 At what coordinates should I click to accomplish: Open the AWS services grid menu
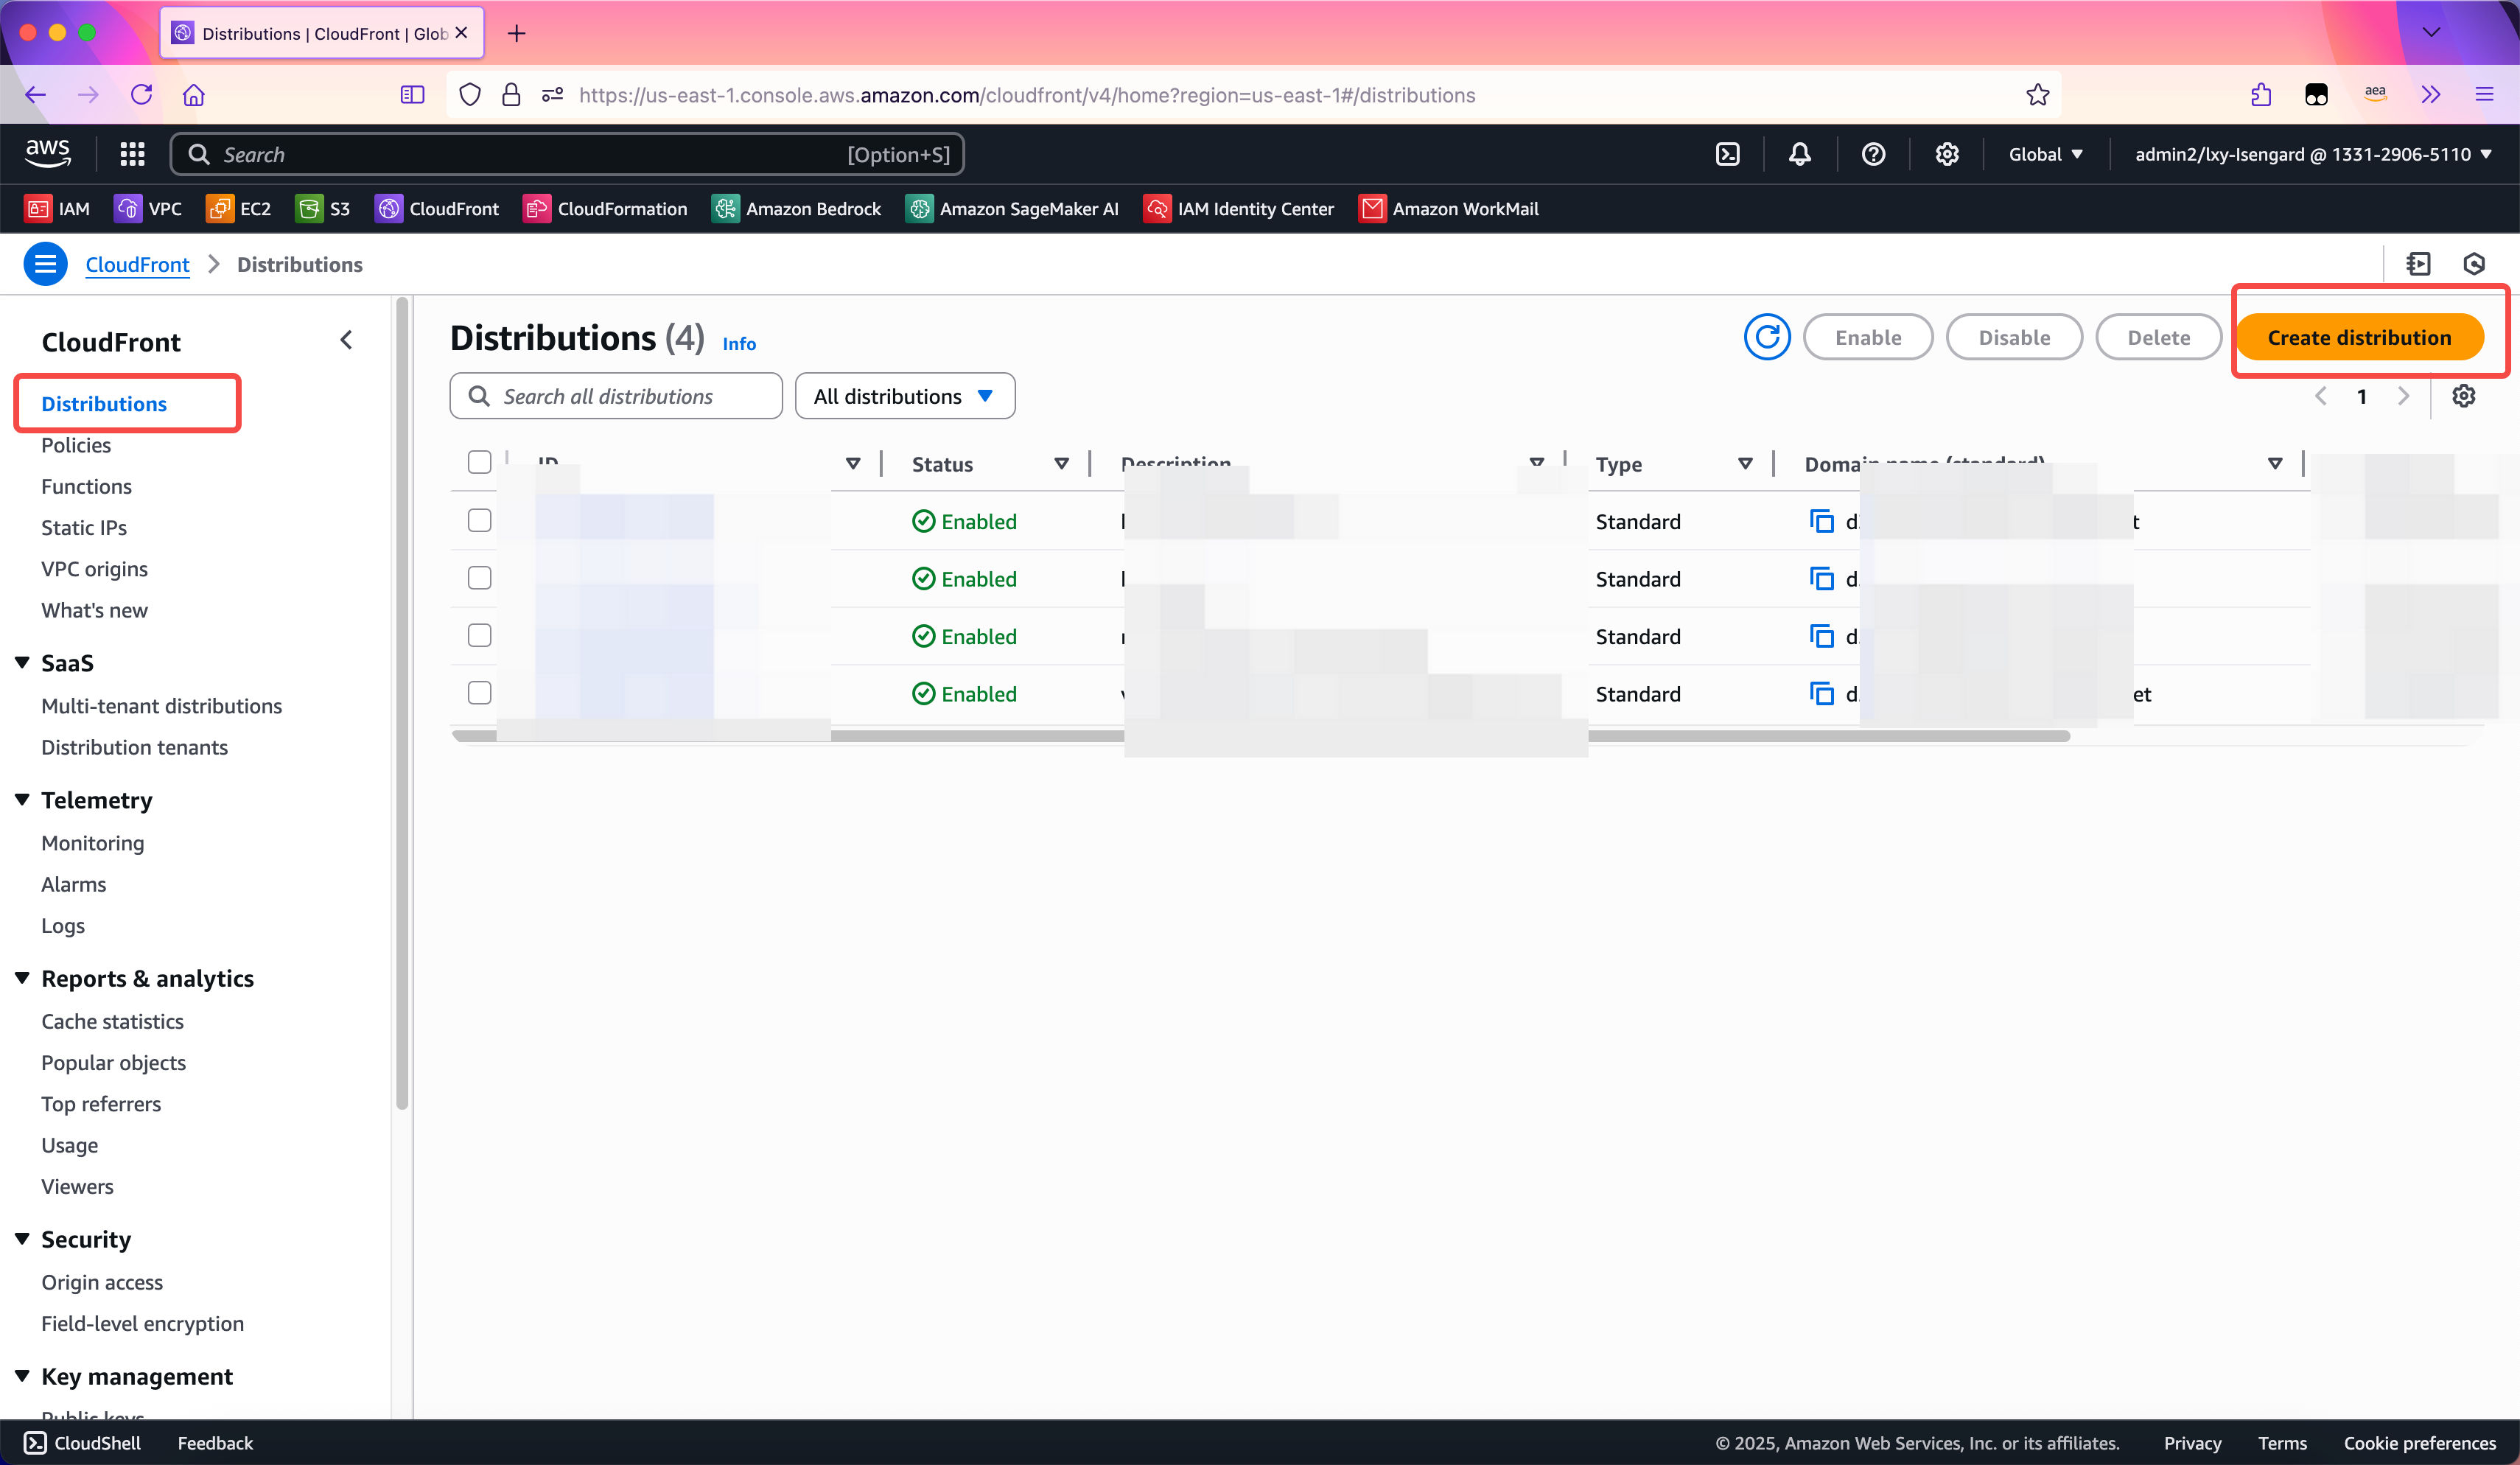click(x=132, y=154)
